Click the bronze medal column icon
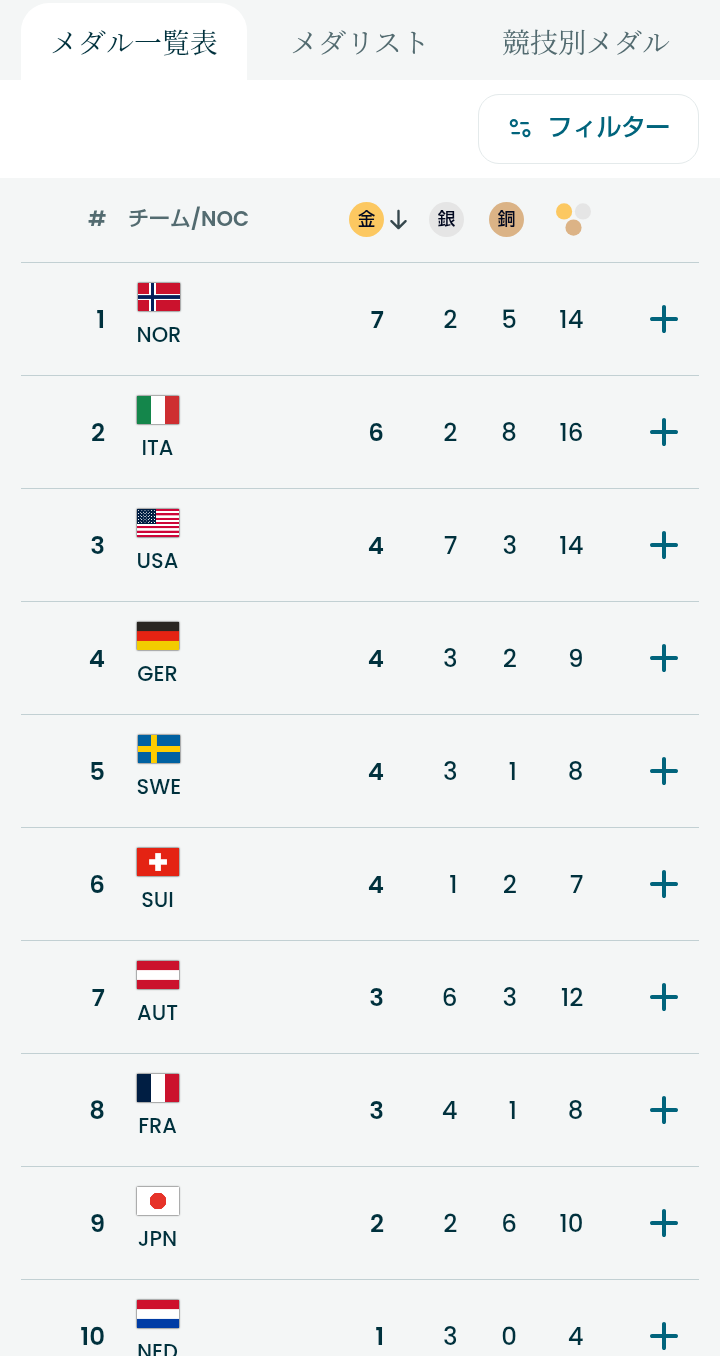 point(507,219)
